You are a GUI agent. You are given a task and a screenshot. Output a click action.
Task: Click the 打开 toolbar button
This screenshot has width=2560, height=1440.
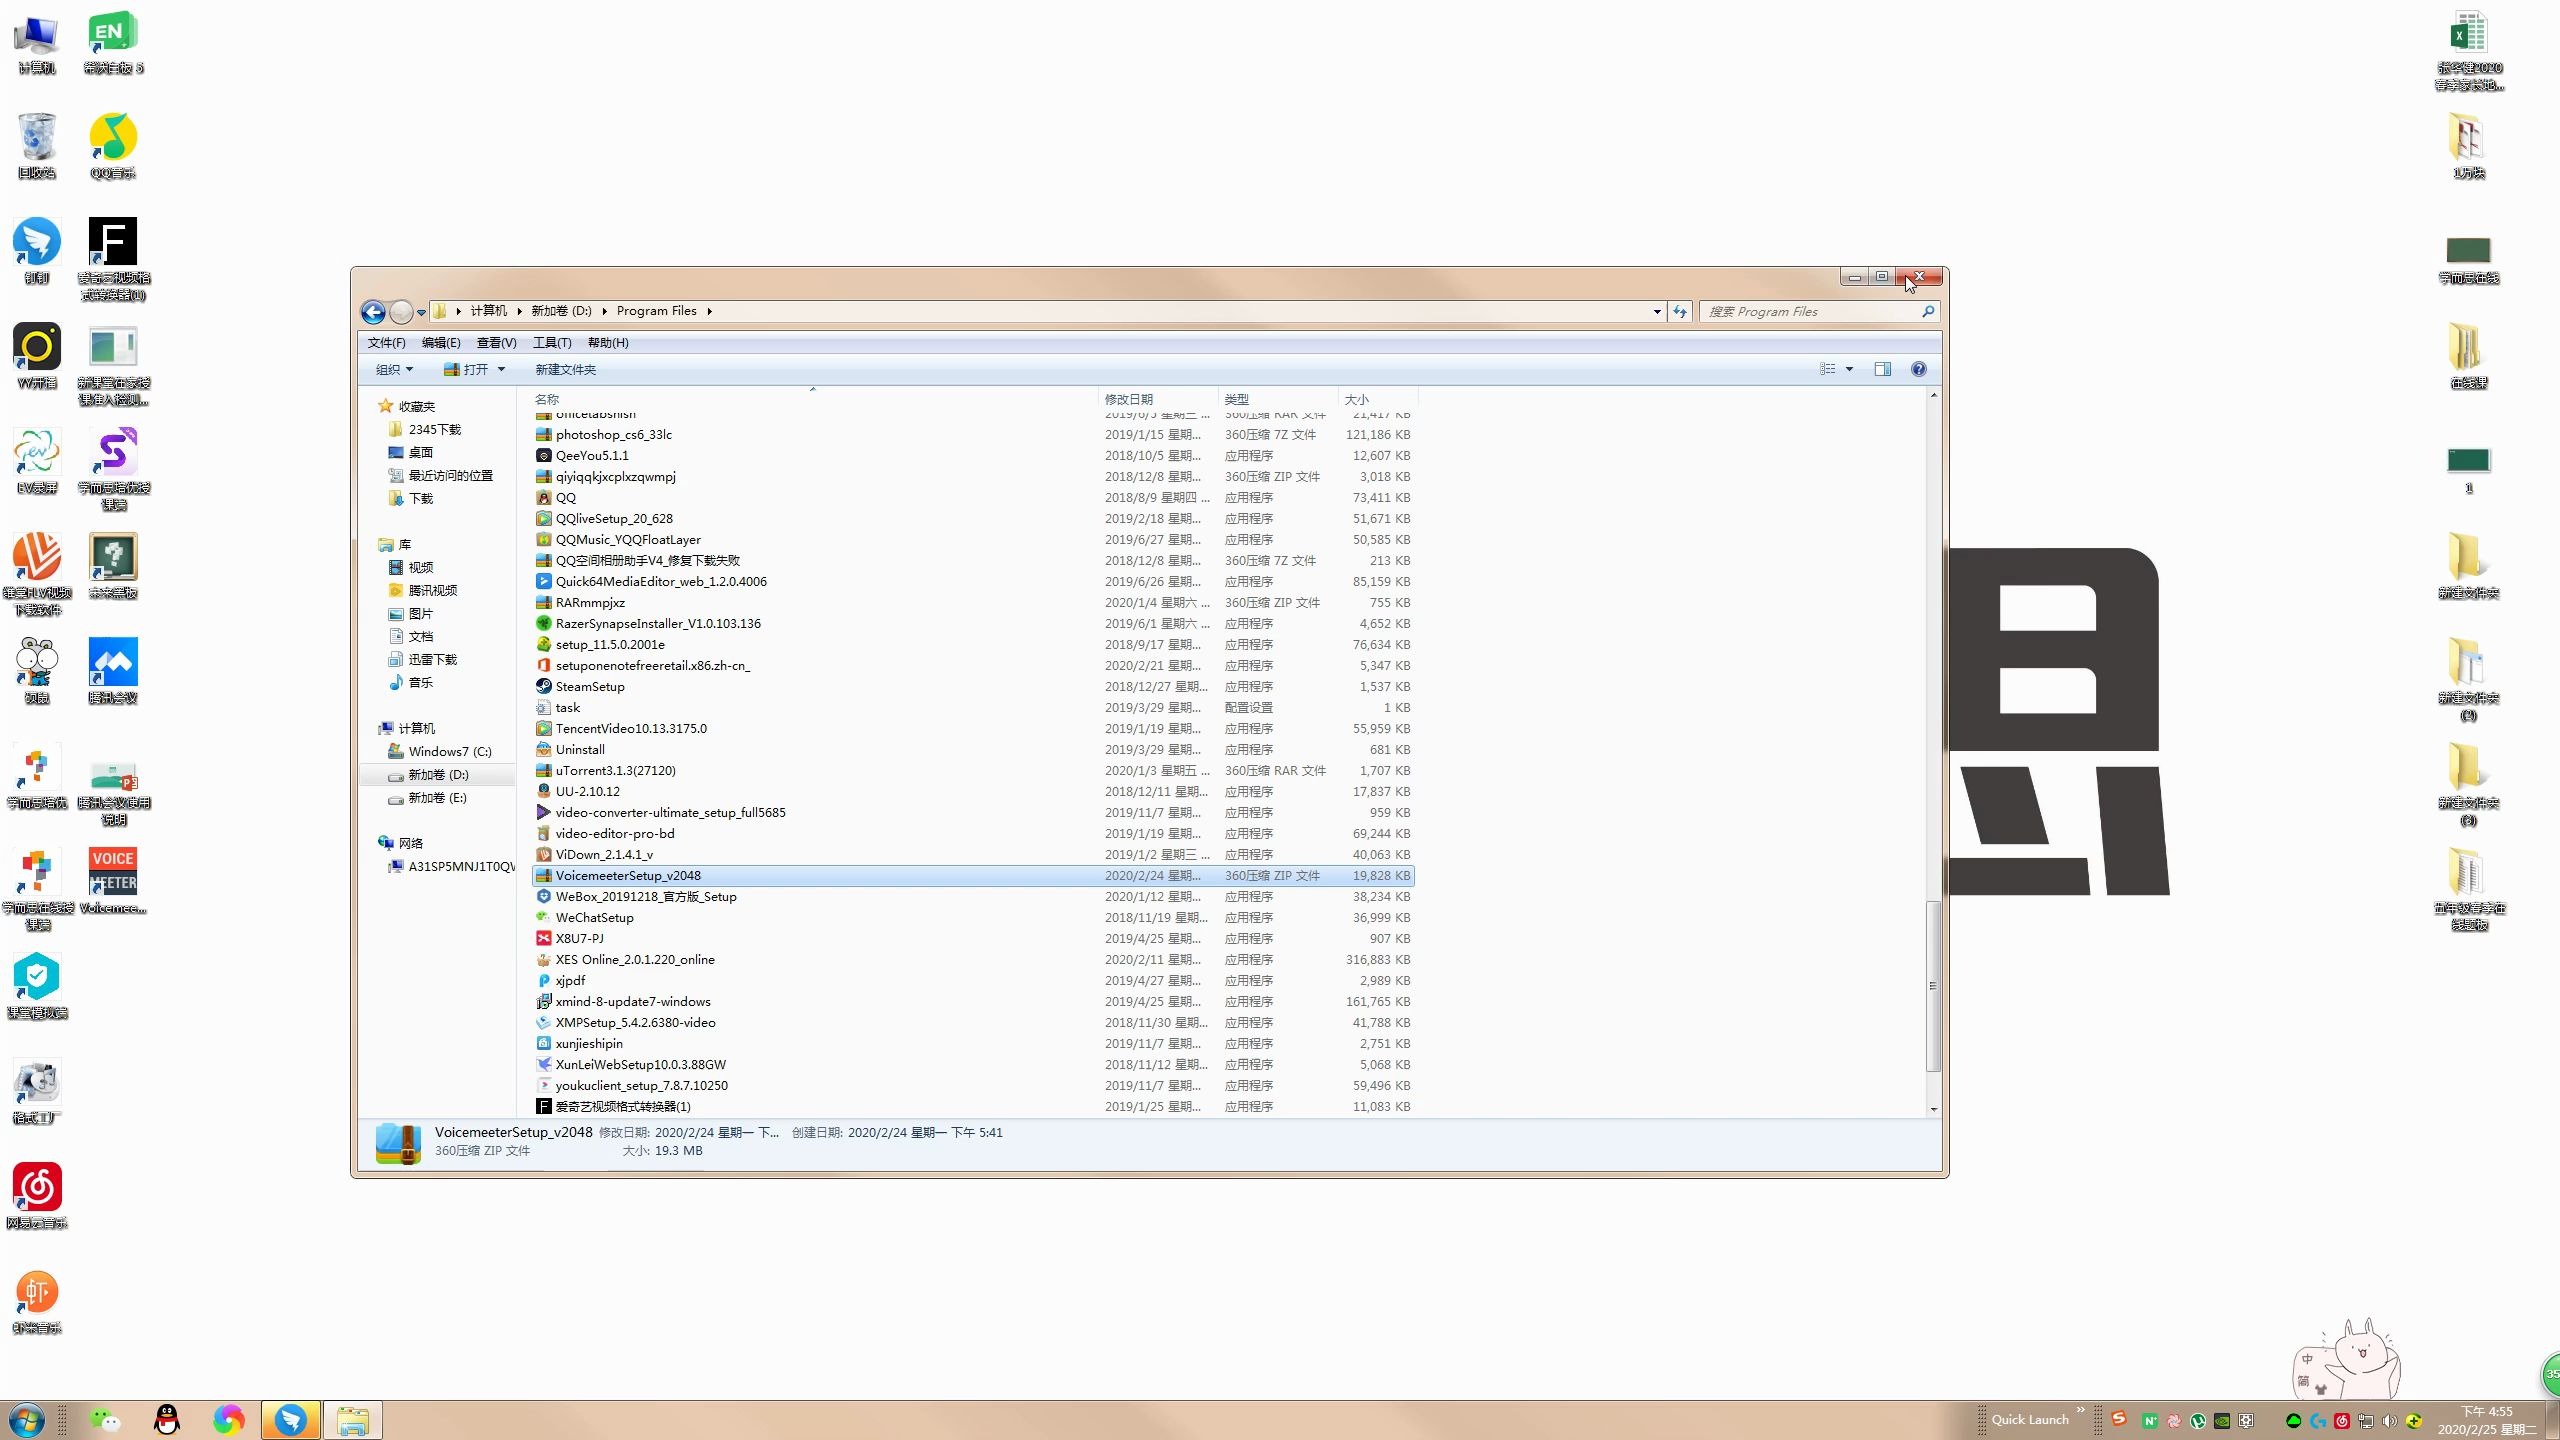[x=468, y=370]
